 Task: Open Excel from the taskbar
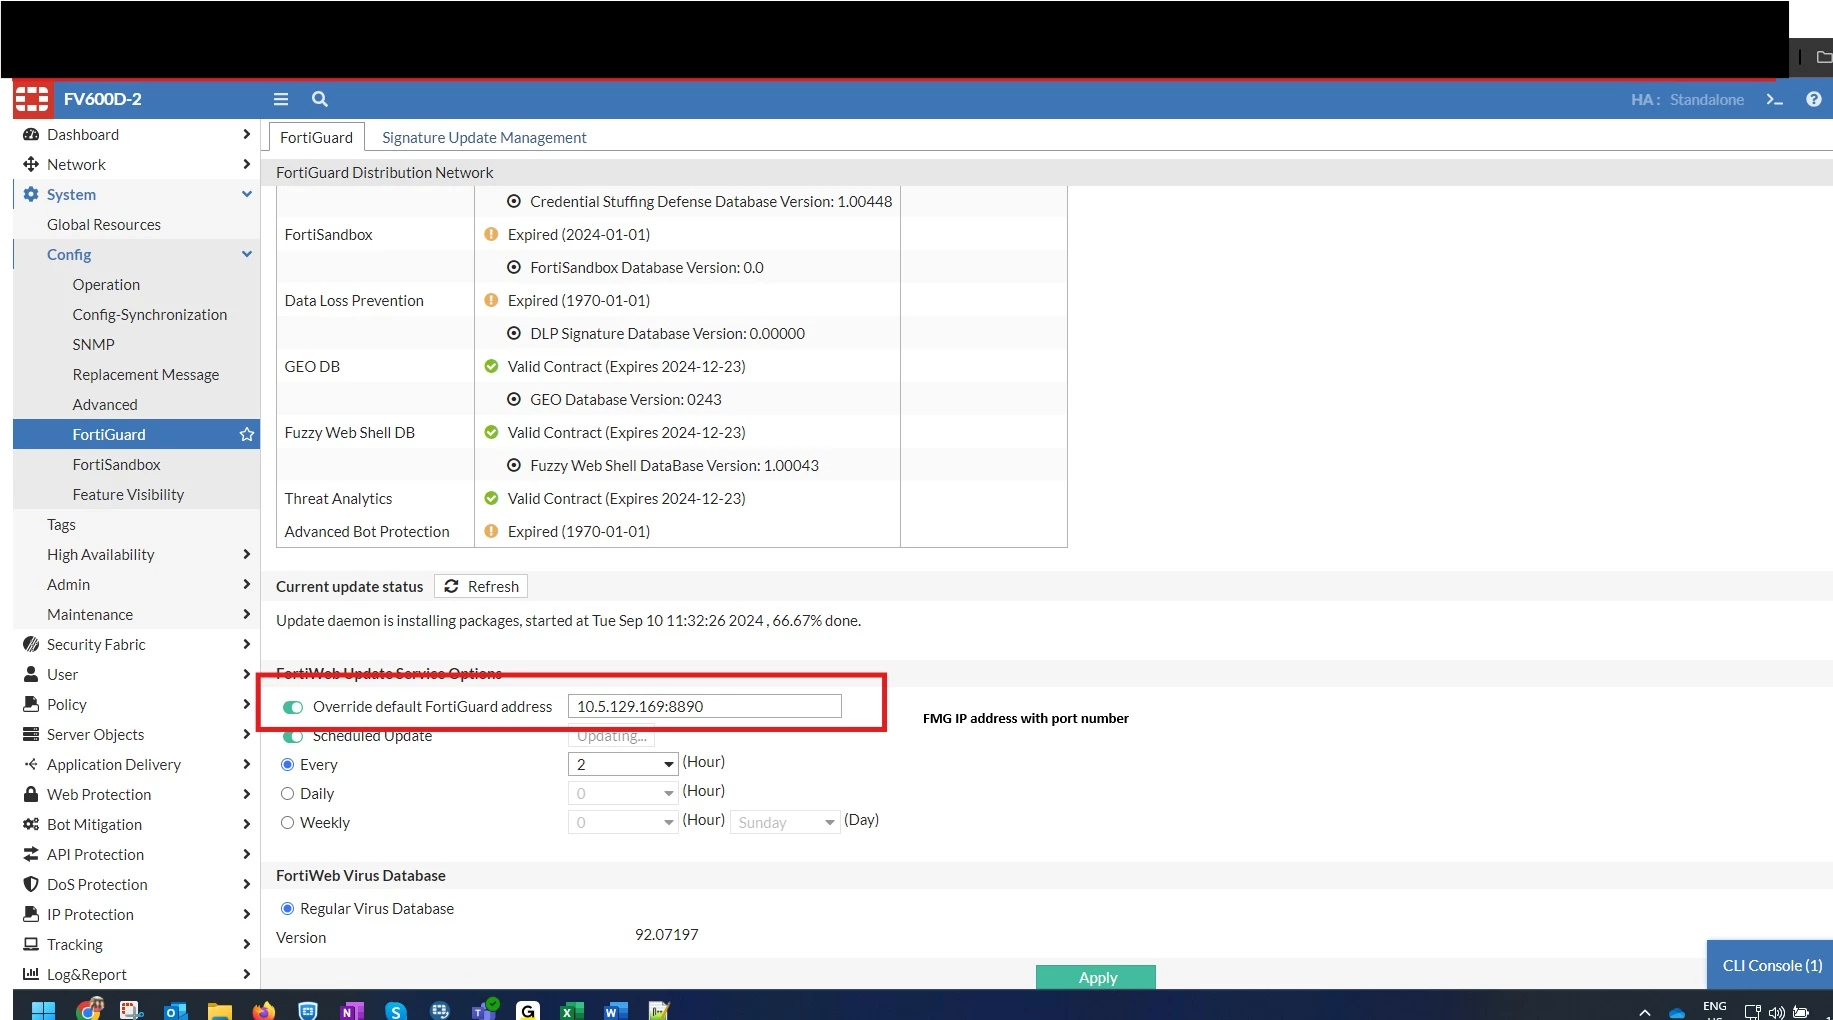coord(571,1010)
